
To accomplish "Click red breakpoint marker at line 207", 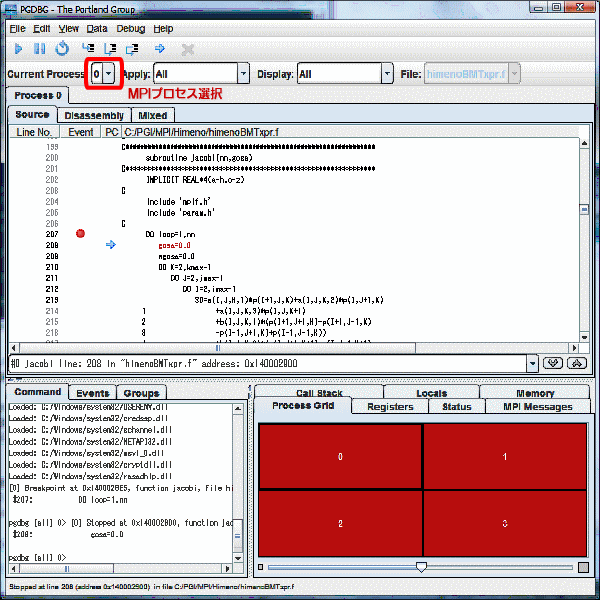I will coord(81,233).
